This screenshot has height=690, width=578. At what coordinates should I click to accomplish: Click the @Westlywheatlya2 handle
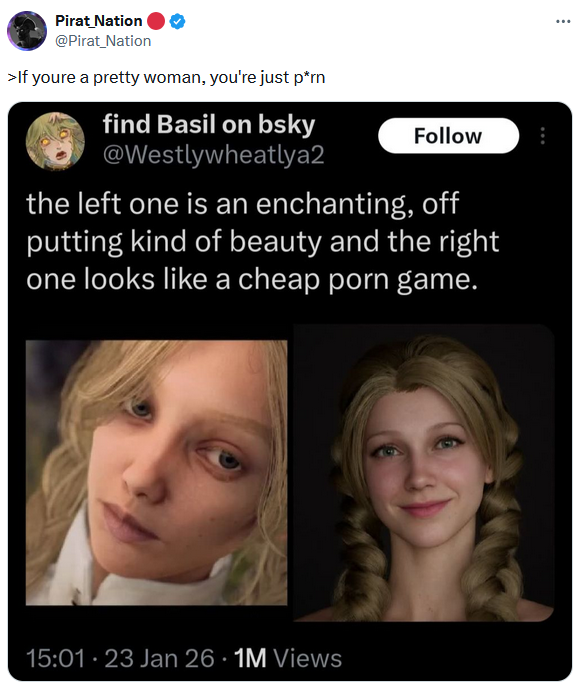click(214, 154)
